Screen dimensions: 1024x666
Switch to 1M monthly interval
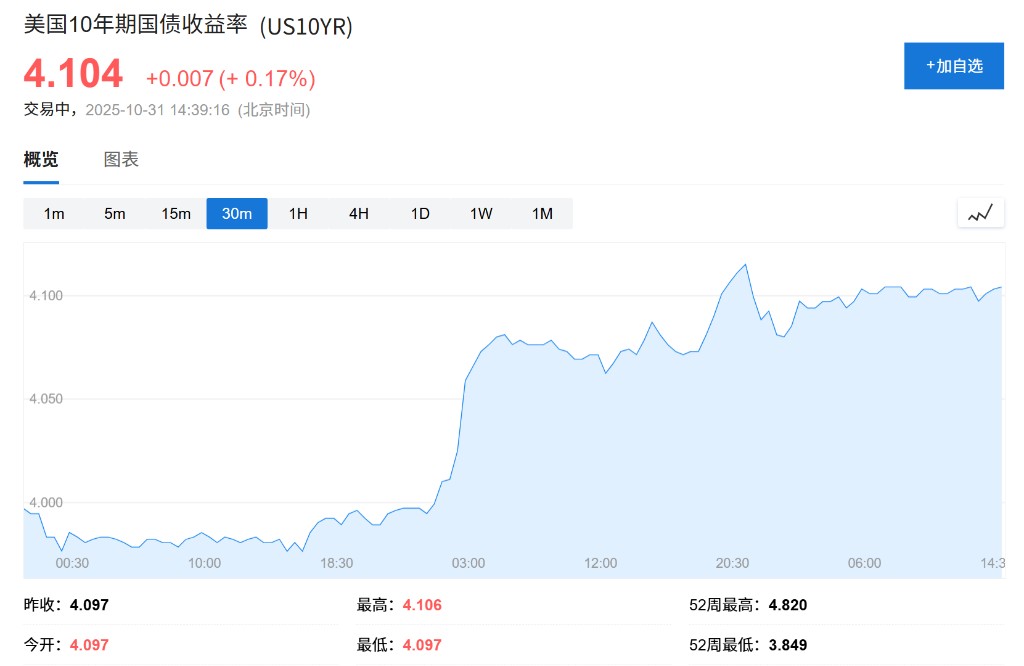pos(542,214)
